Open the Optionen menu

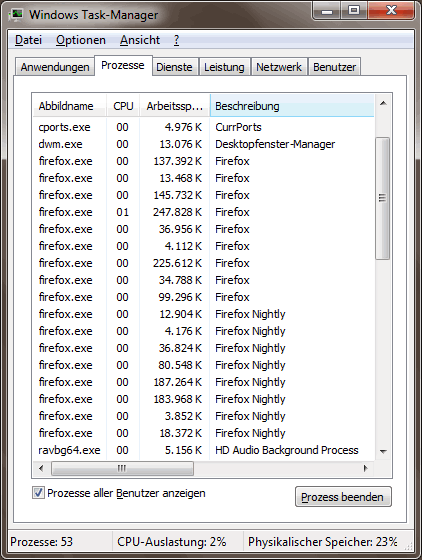click(x=81, y=40)
